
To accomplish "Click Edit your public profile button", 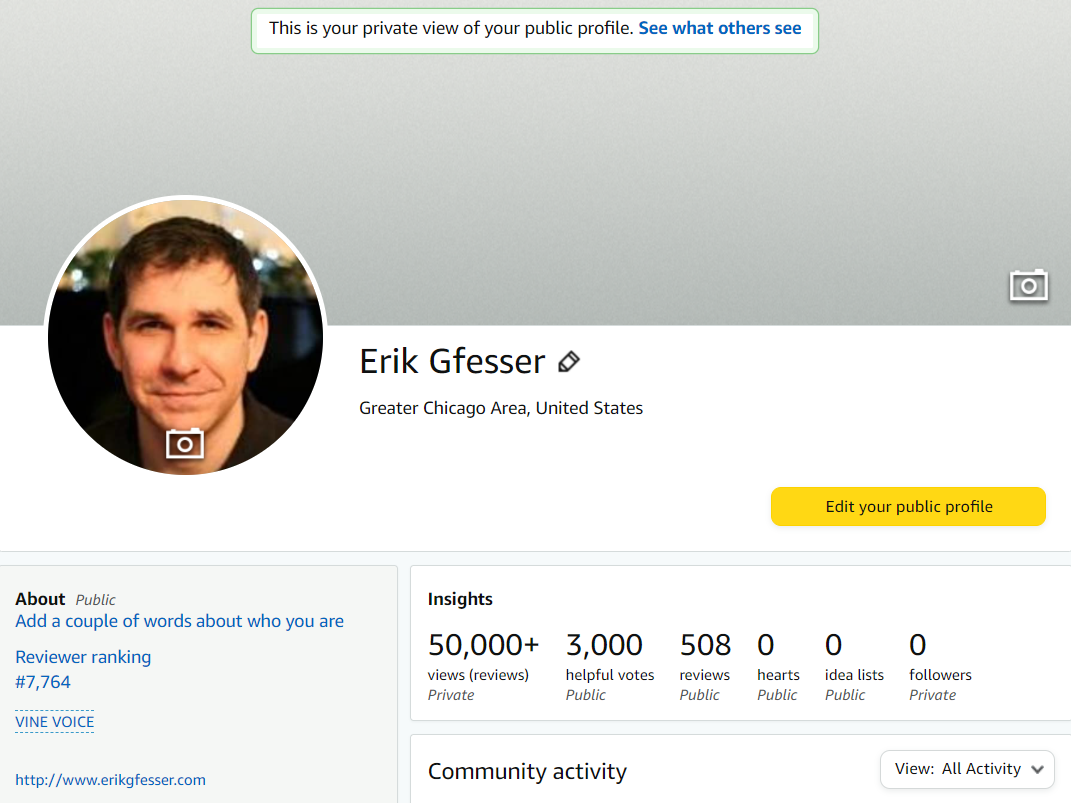I will click(908, 506).
